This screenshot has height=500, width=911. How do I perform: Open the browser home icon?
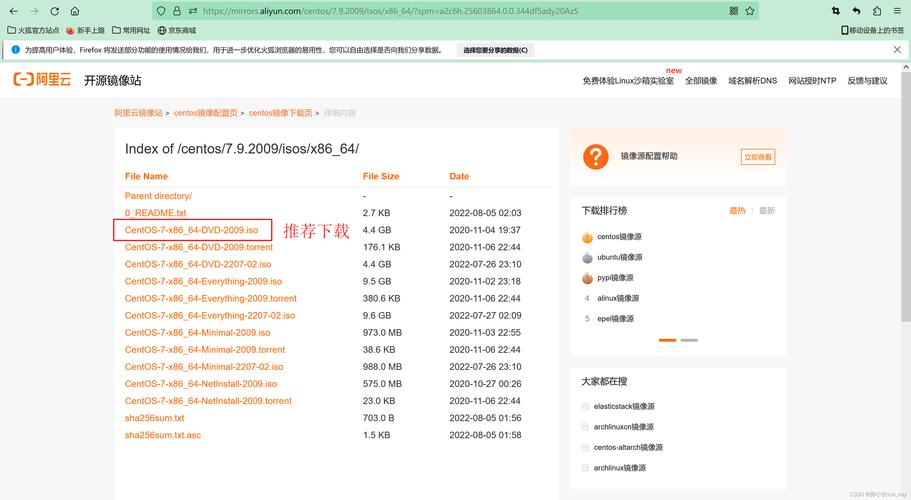click(x=75, y=11)
